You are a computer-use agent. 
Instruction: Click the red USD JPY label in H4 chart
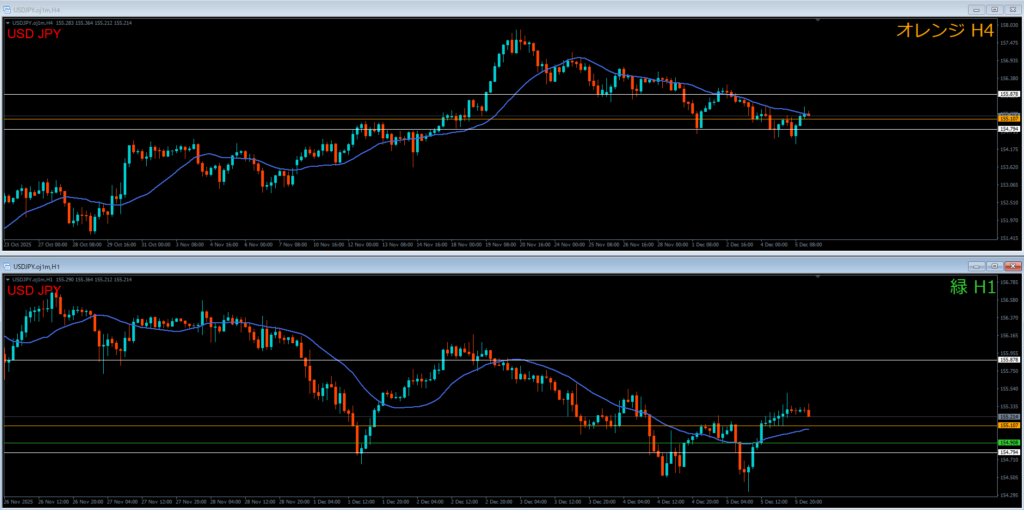[34, 34]
